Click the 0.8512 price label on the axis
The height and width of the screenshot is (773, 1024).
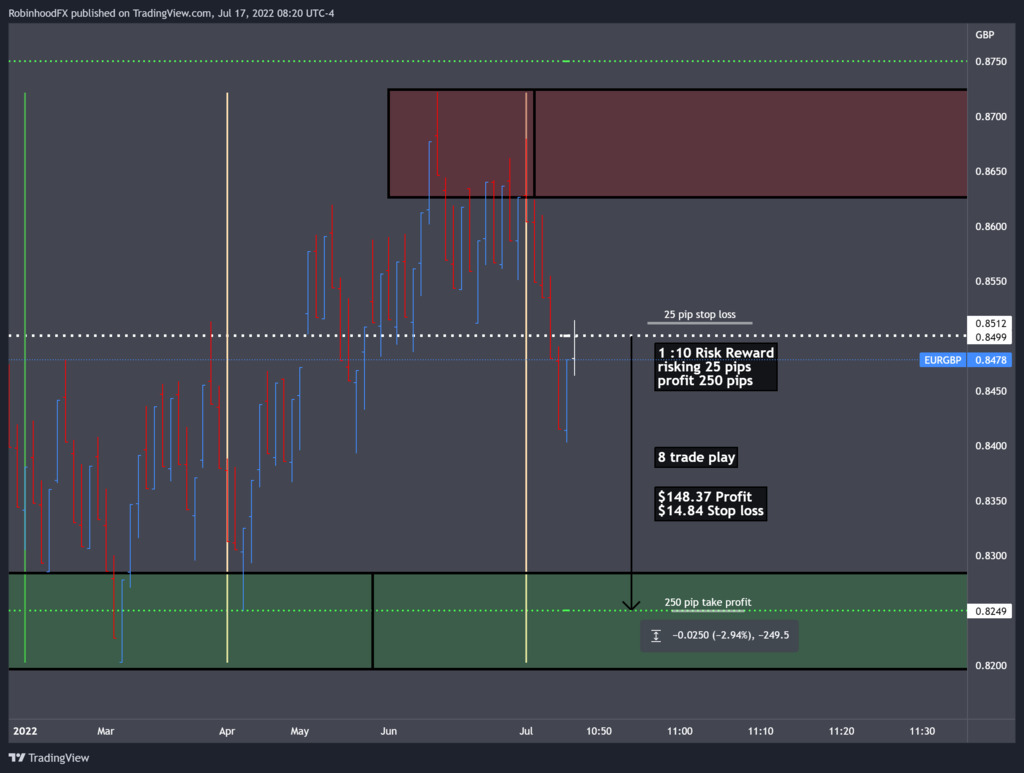pos(989,324)
